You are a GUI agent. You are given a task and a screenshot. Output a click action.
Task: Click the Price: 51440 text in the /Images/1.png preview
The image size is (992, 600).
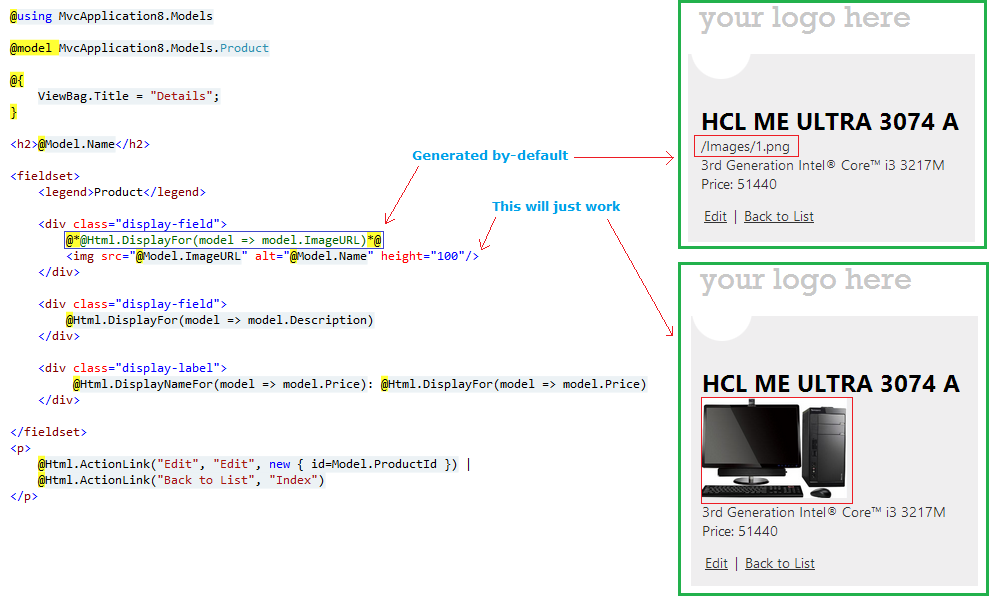pyautogui.click(x=738, y=184)
